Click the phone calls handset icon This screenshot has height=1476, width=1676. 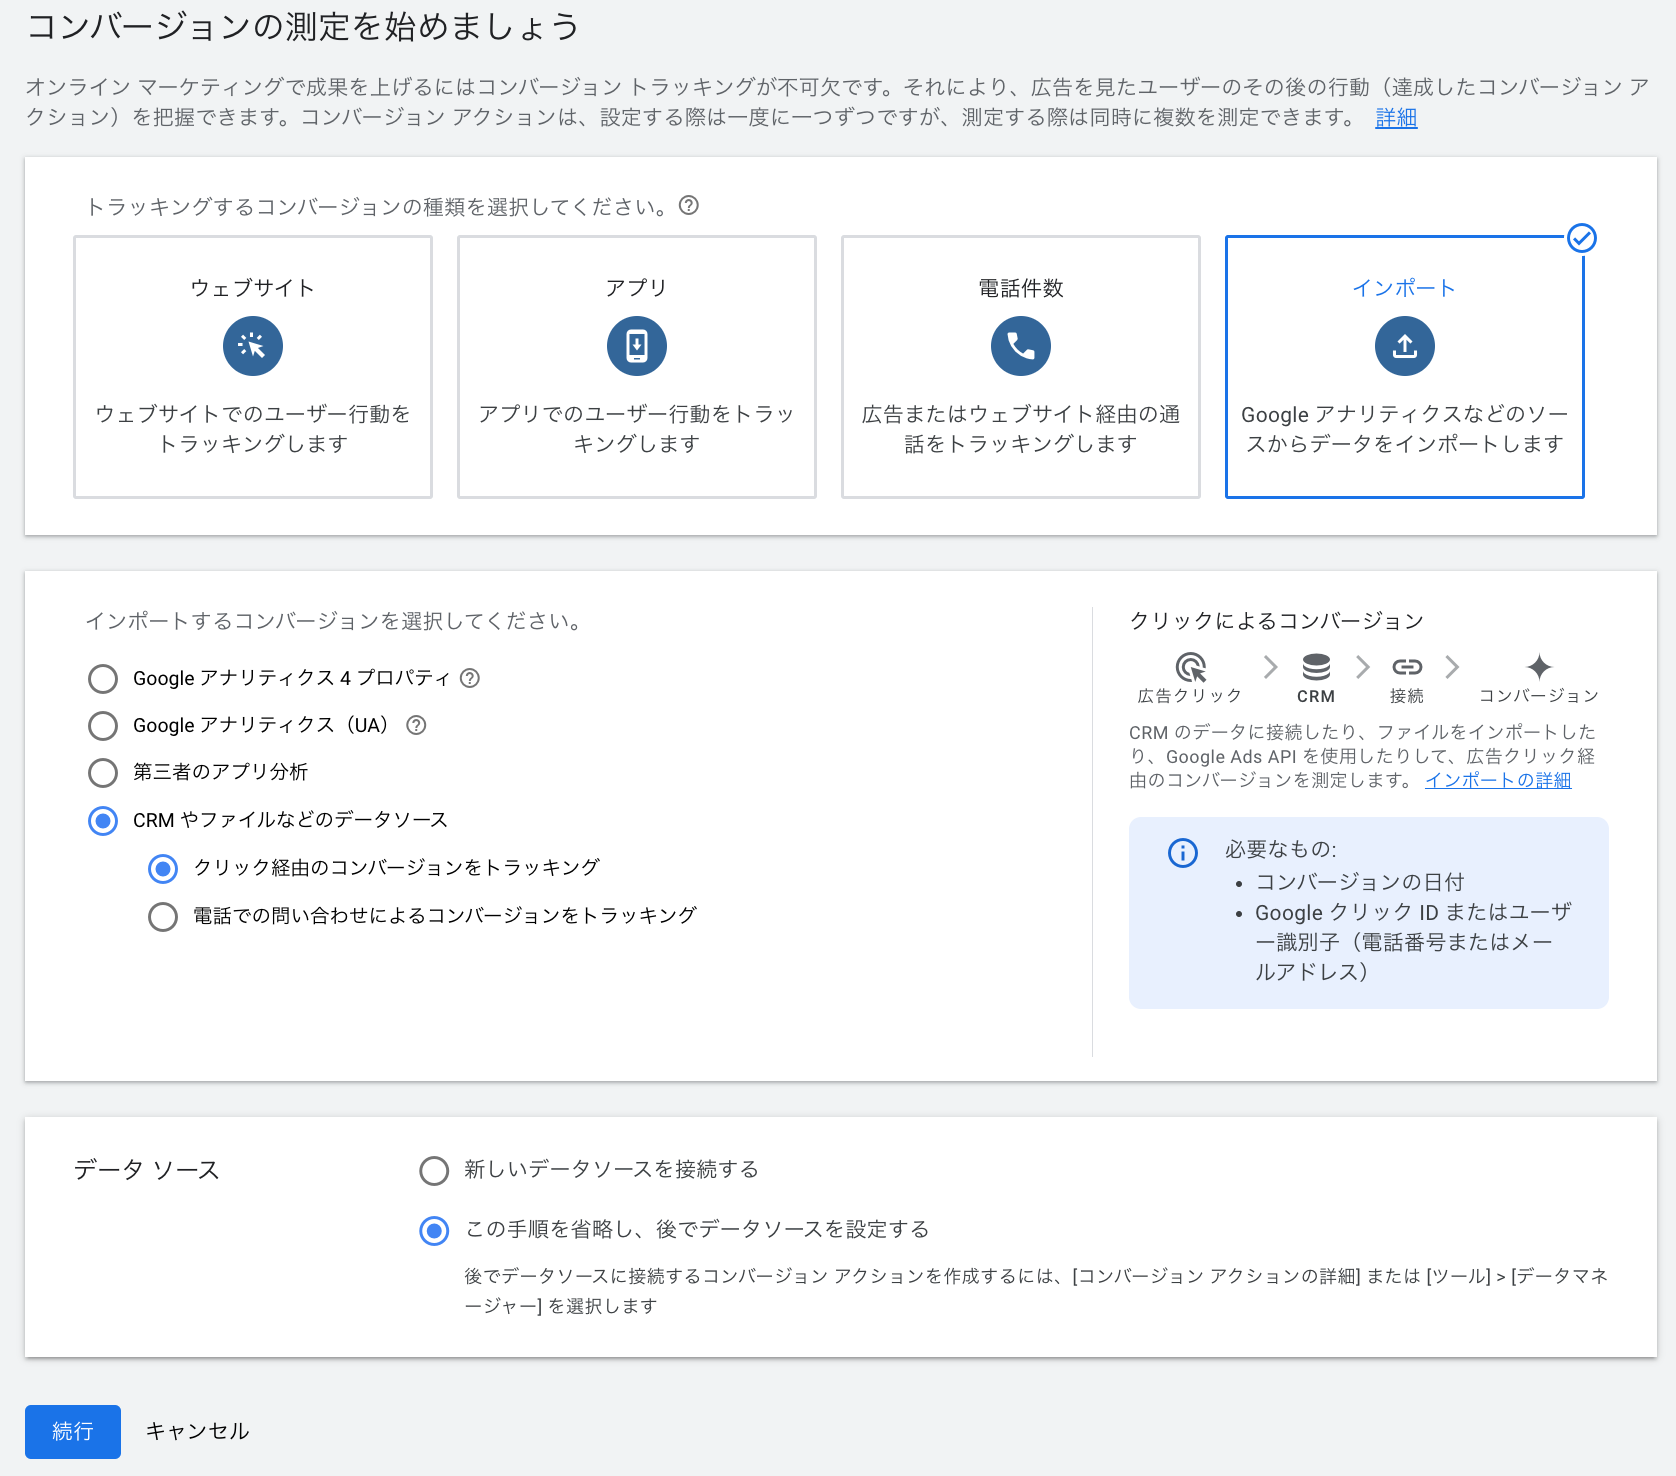click(1021, 346)
